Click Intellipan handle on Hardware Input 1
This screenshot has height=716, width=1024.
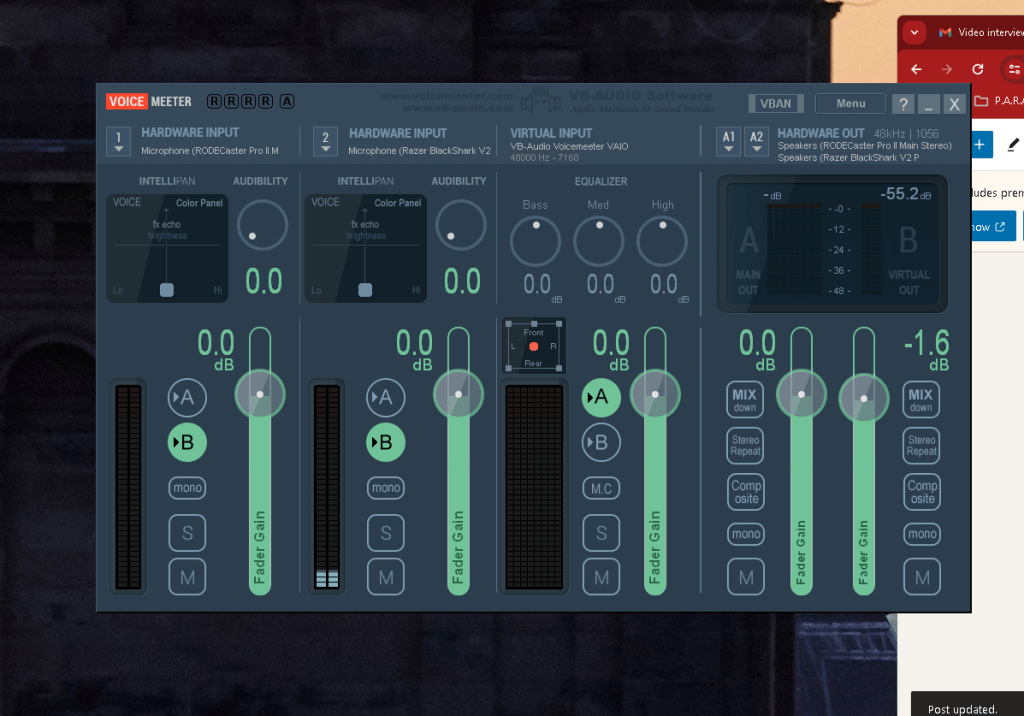coord(167,289)
